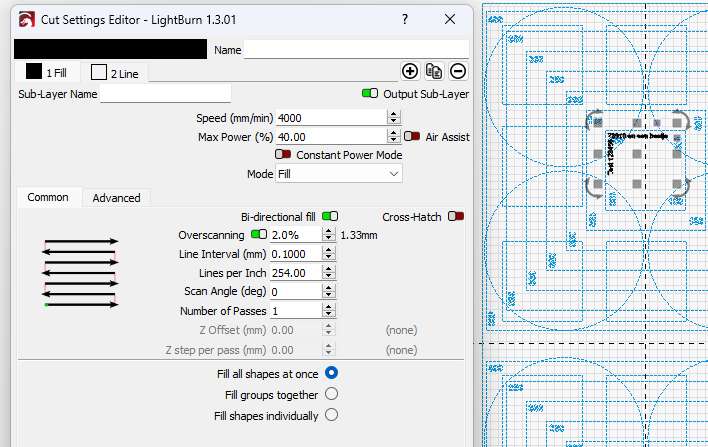
Task: Increase Scan Angle with the up arrow
Action: 329,289
